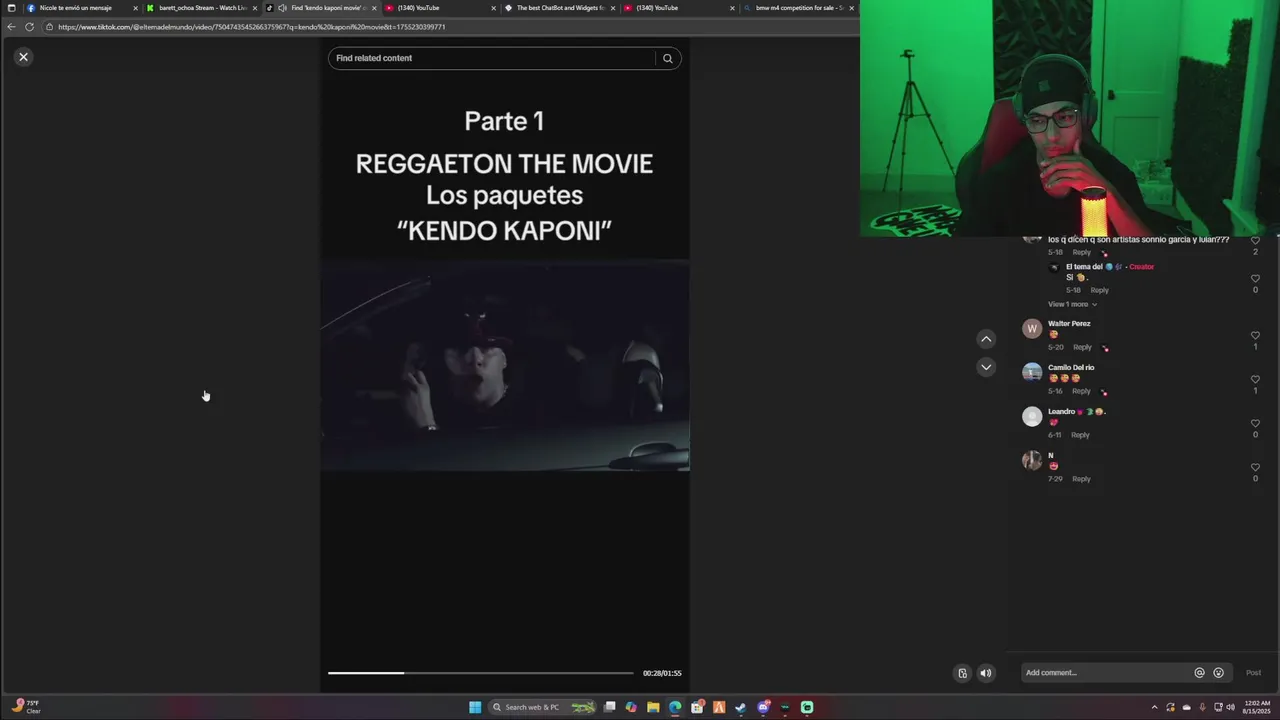Toggle the auto-scroll icon beside volume button
This screenshot has height=720, width=1280.
click(962, 673)
